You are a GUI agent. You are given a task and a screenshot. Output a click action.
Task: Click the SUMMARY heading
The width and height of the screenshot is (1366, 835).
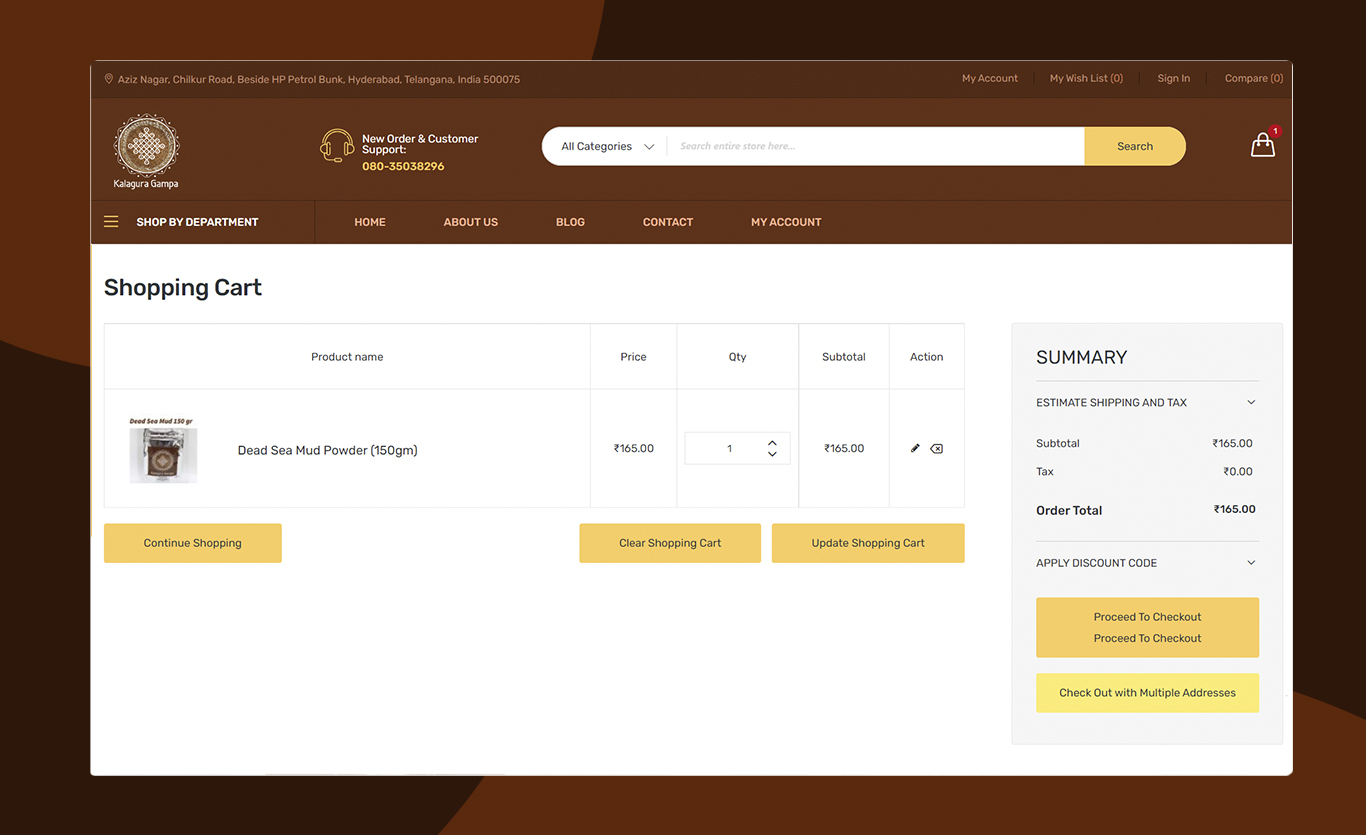1081,357
